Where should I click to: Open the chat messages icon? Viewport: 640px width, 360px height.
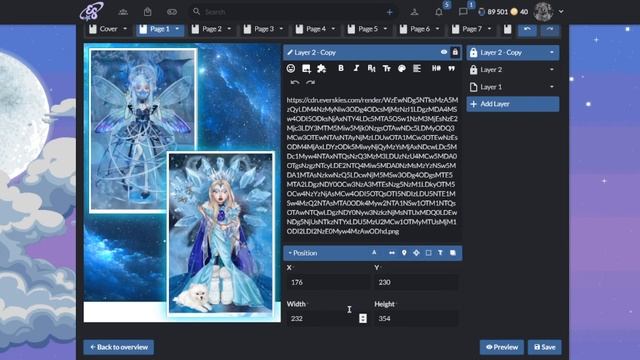point(463,12)
